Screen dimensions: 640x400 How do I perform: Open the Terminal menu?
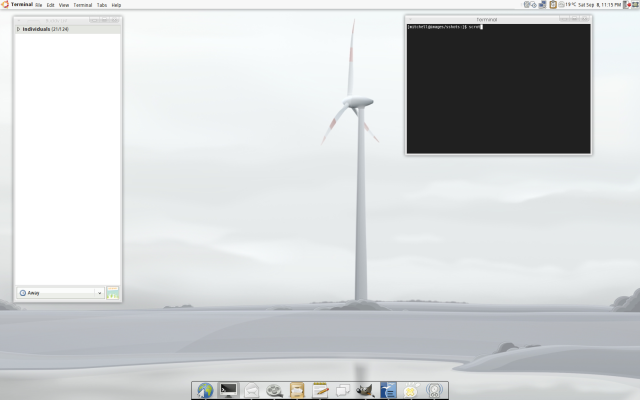[x=83, y=5]
